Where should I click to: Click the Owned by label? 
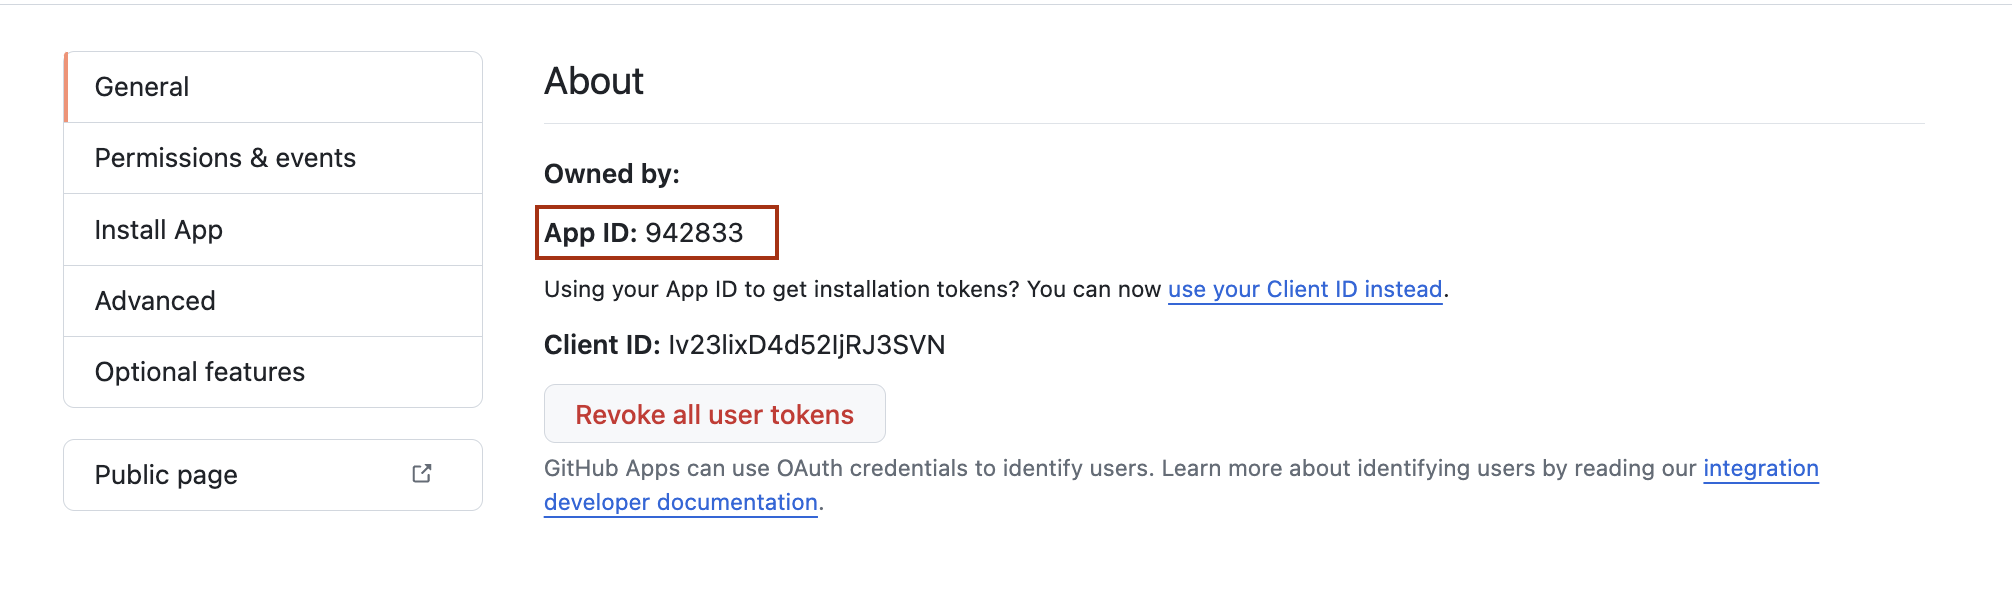click(611, 173)
